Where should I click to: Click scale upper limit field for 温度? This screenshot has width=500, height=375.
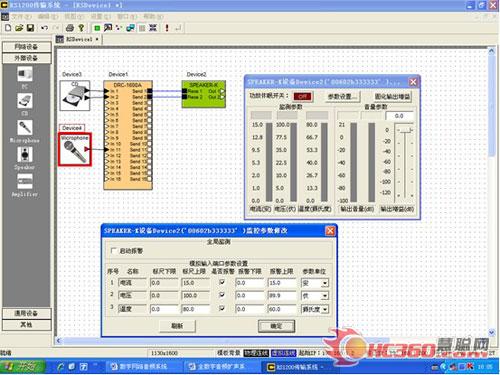tap(196, 309)
